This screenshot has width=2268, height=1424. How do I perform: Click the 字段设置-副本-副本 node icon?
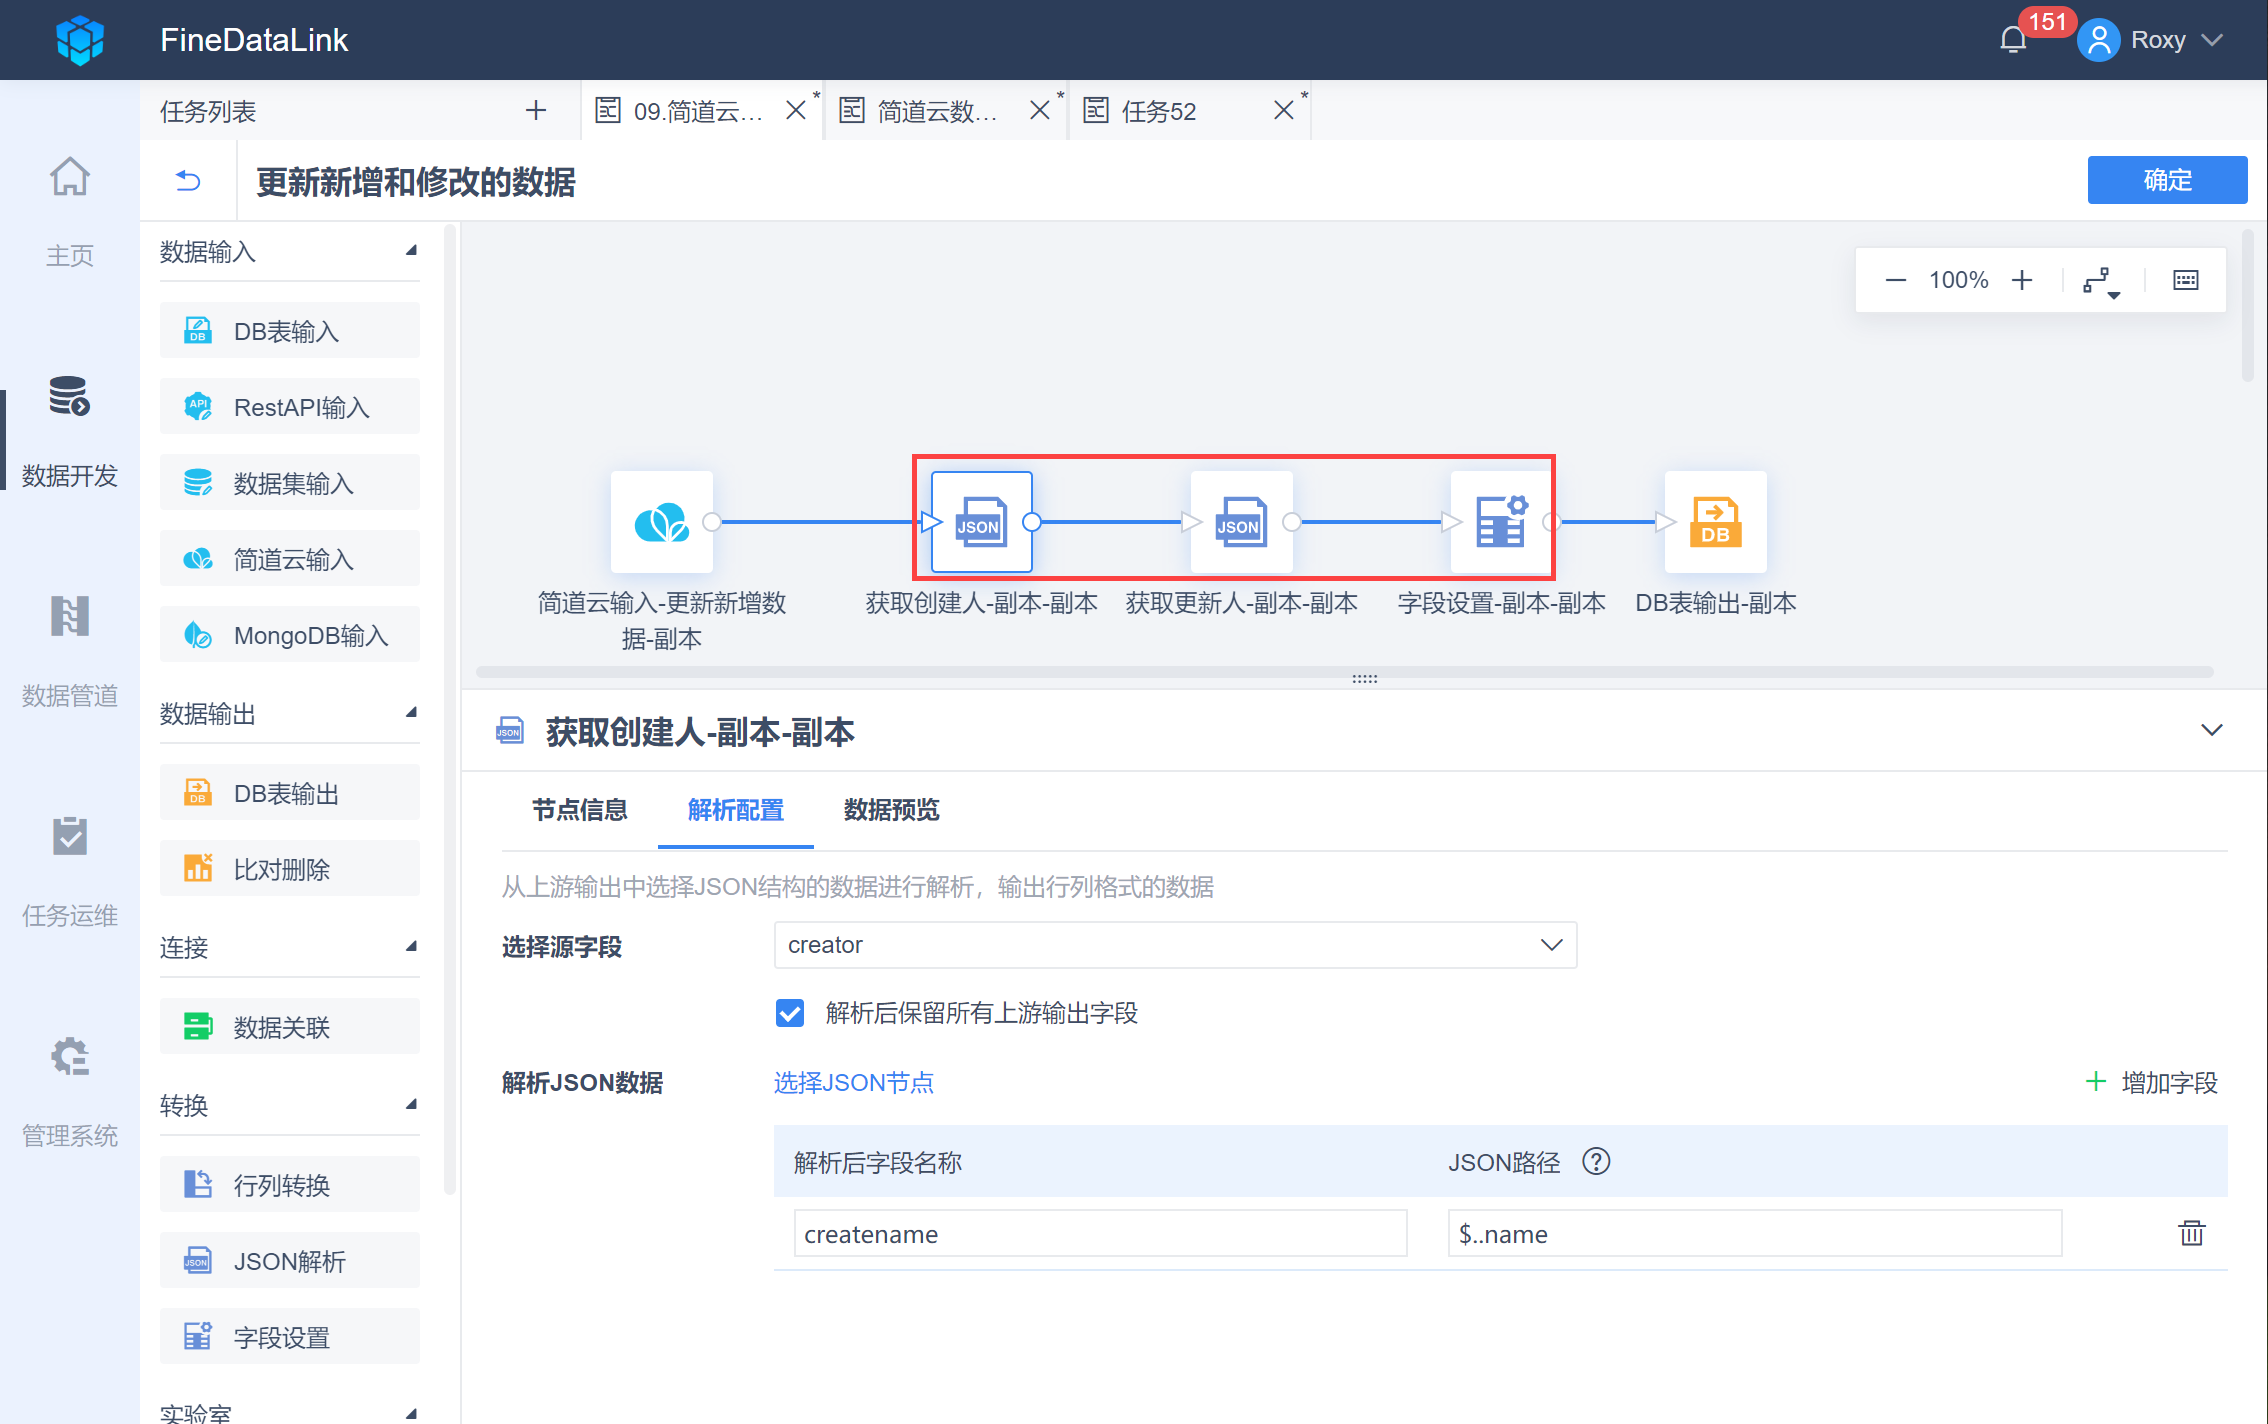(1500, 521)
